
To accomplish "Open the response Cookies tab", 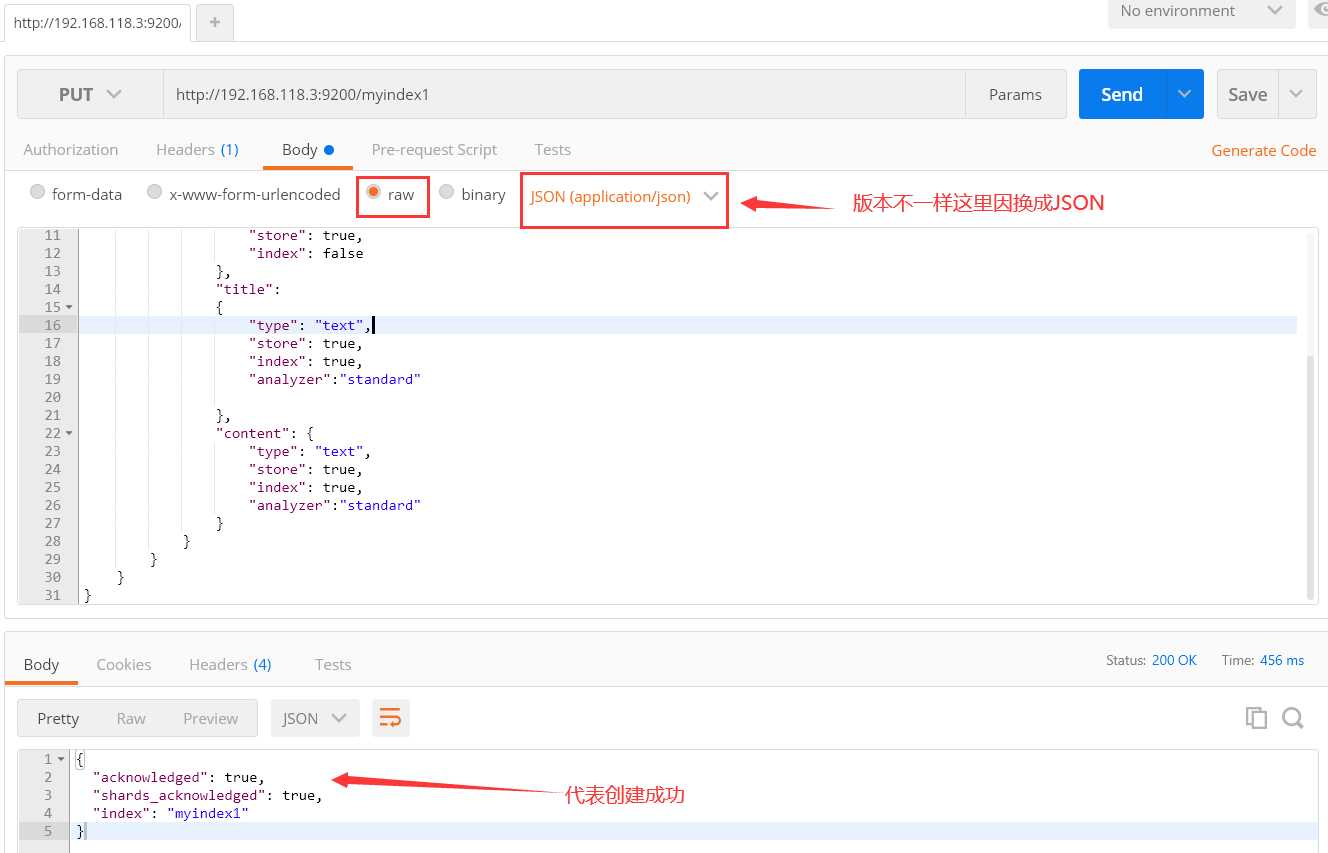I will point(124,664).
